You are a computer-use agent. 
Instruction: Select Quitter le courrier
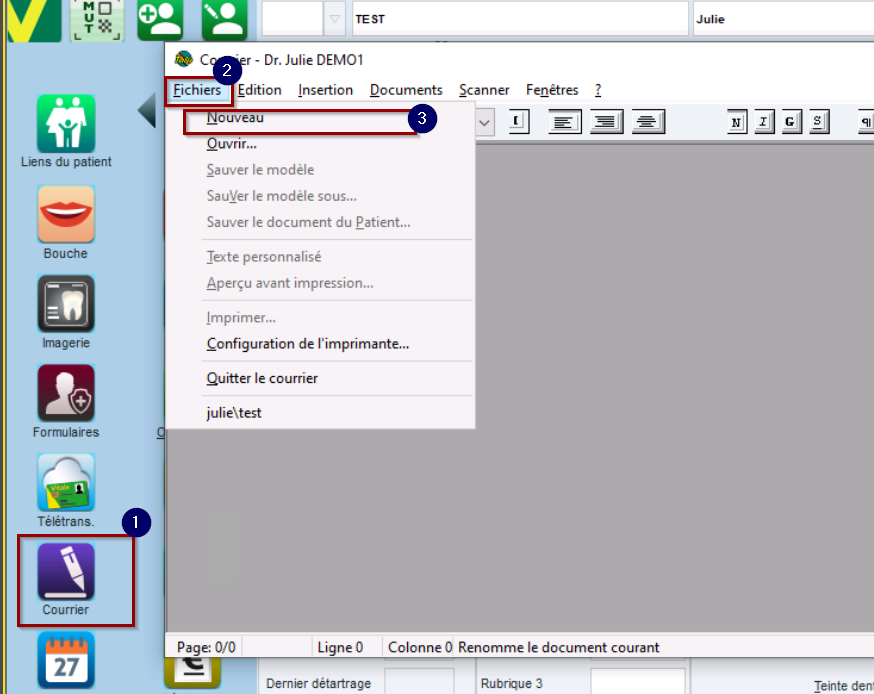pyautogui.click(x=320, y=378)
